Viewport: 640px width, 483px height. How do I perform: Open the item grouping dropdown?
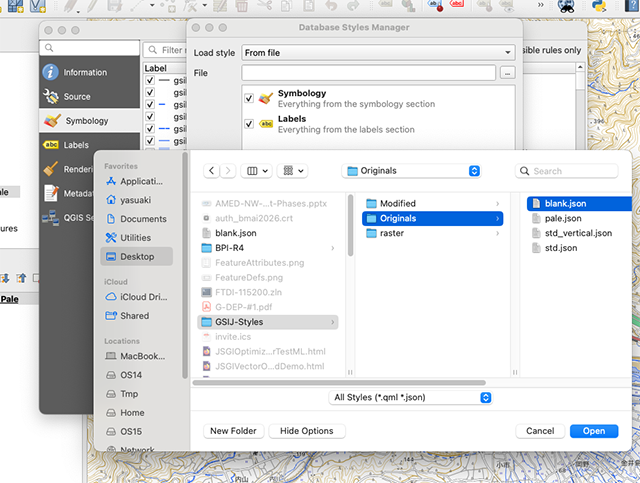pos(293,171)
